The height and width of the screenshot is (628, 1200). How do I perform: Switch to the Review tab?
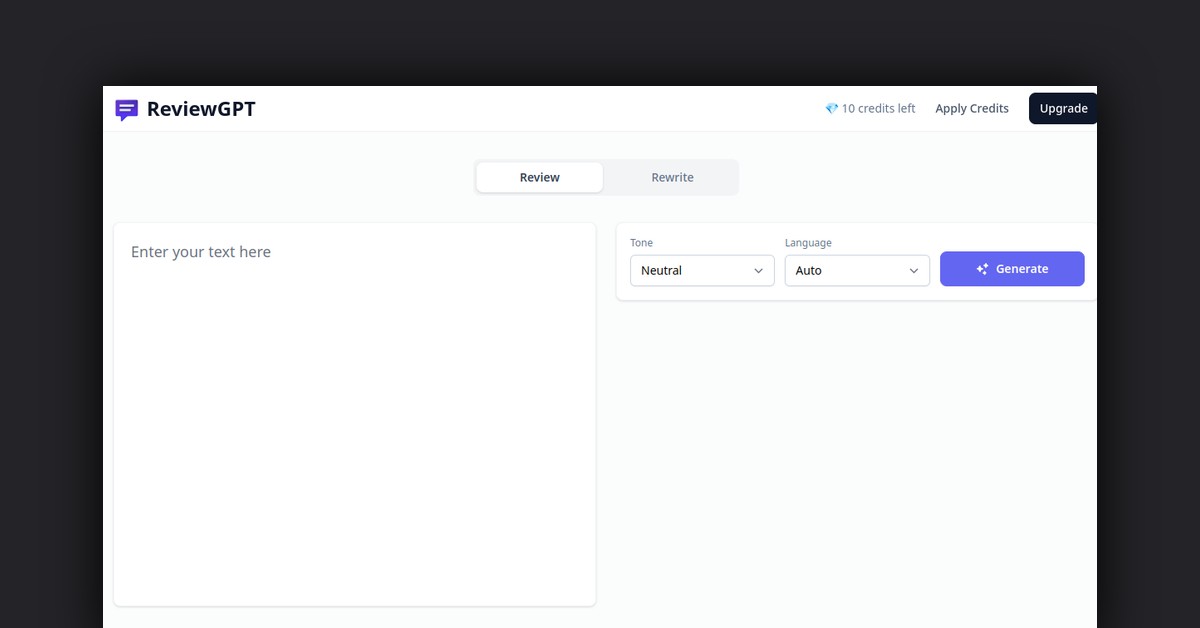539,177
